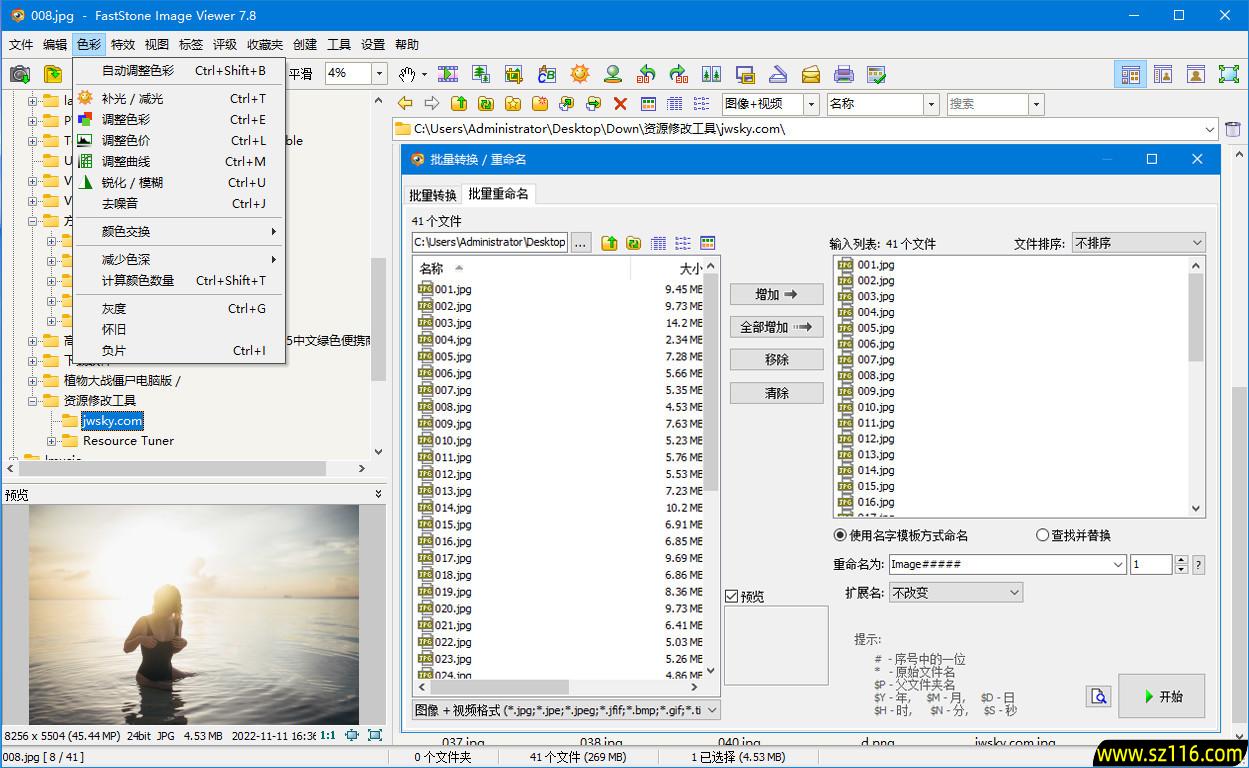Print the current image
The image size is (1249, 768).
(x=845, y=73)
